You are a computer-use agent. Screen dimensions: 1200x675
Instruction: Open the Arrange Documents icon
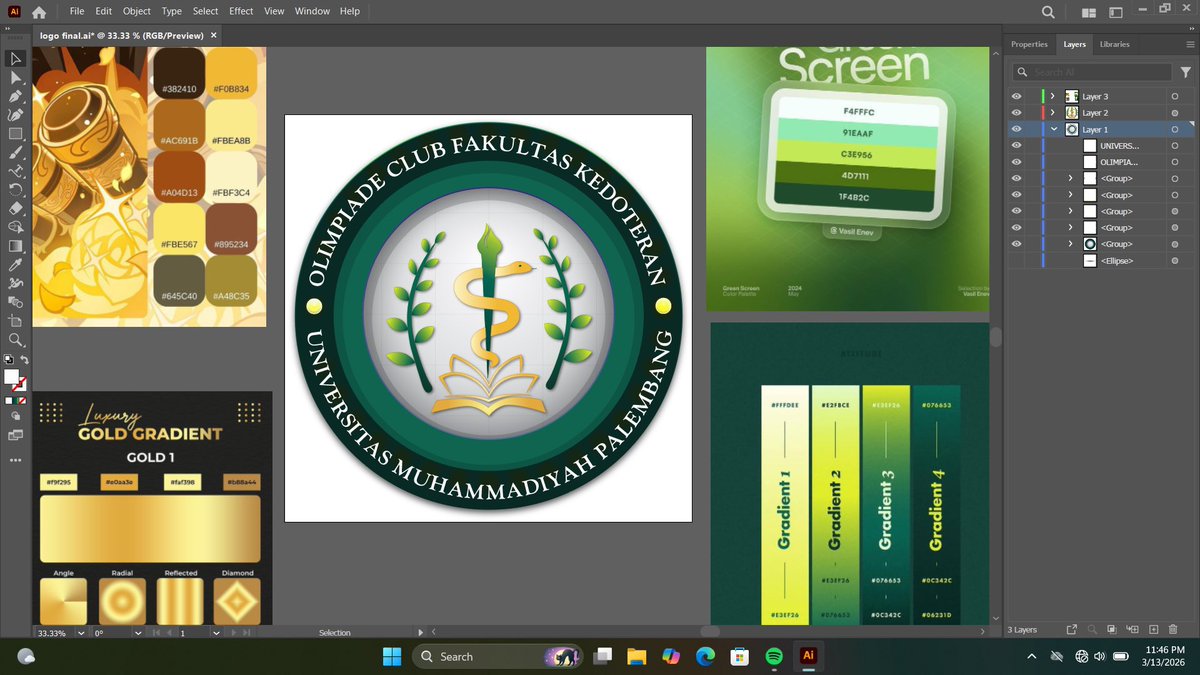tap(1088, 12)
